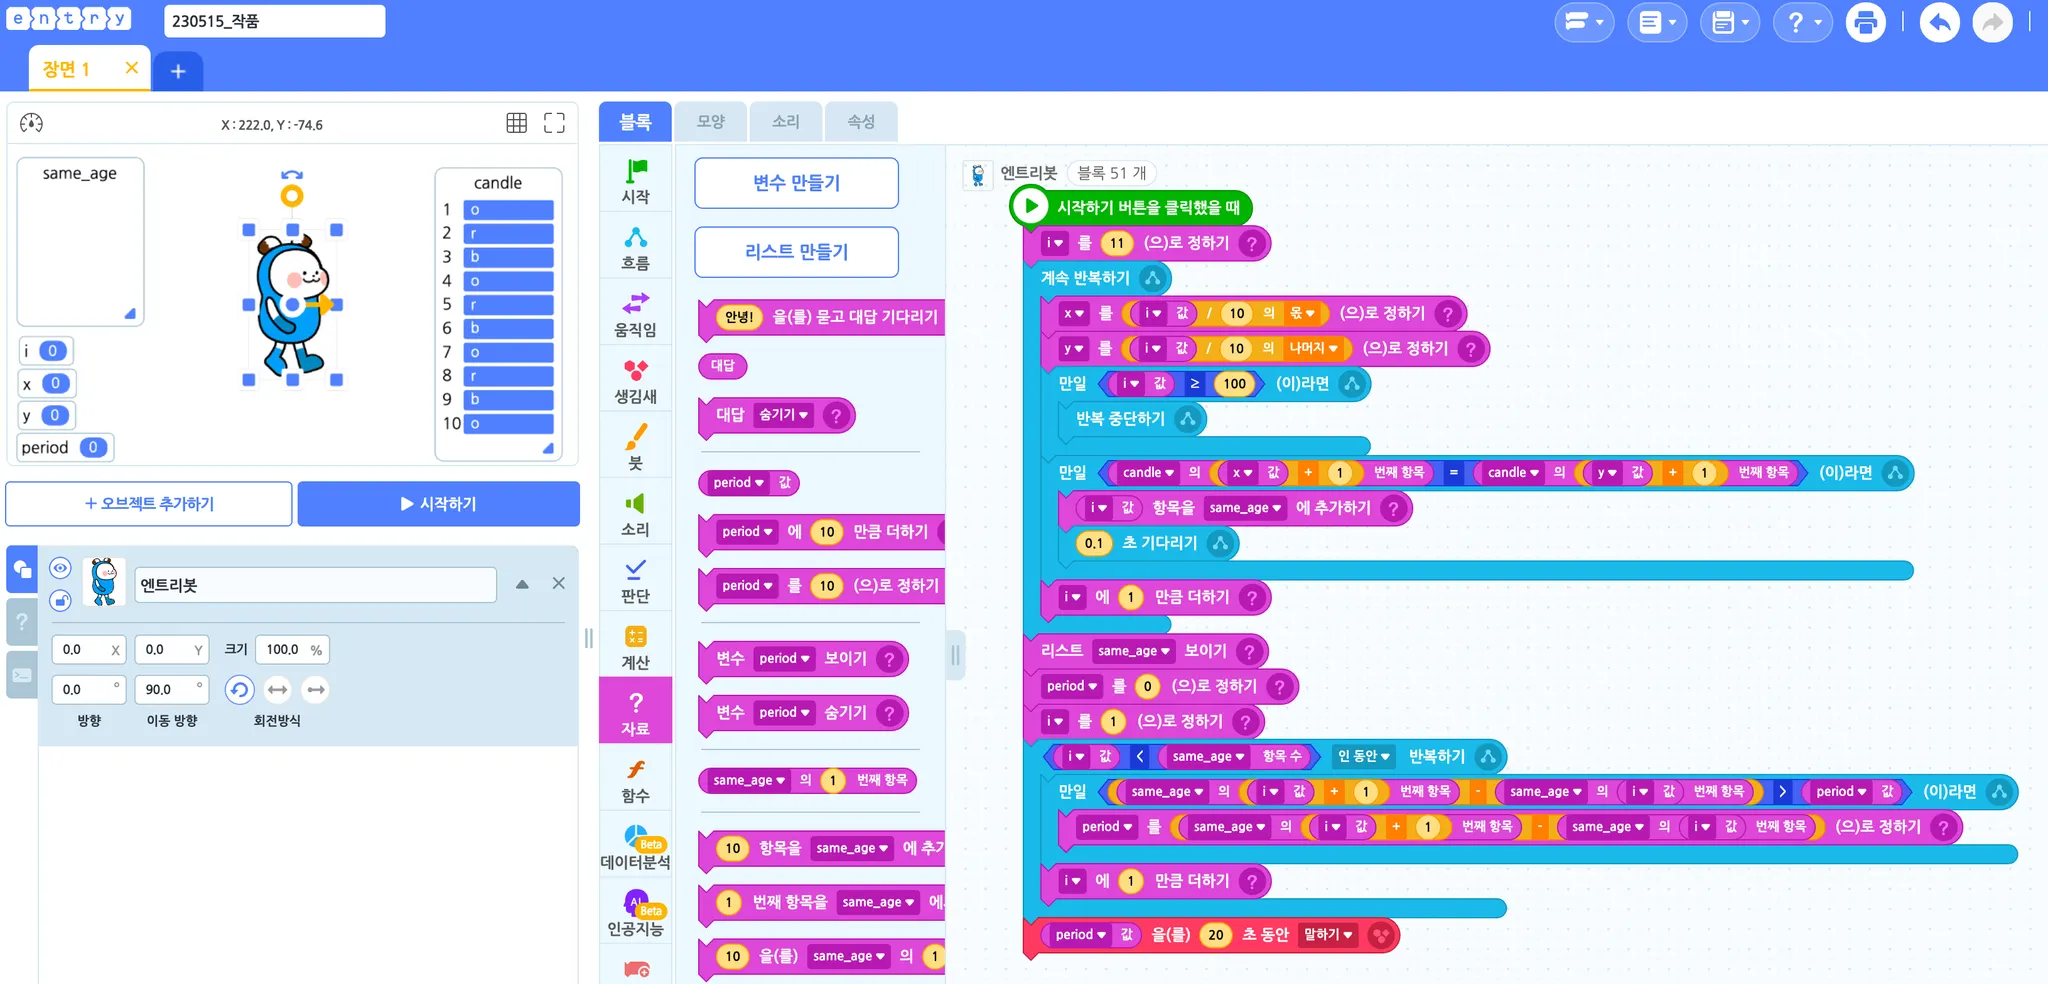Add a new scene tab
2048x984 pixels.
[x=178, y=71]
